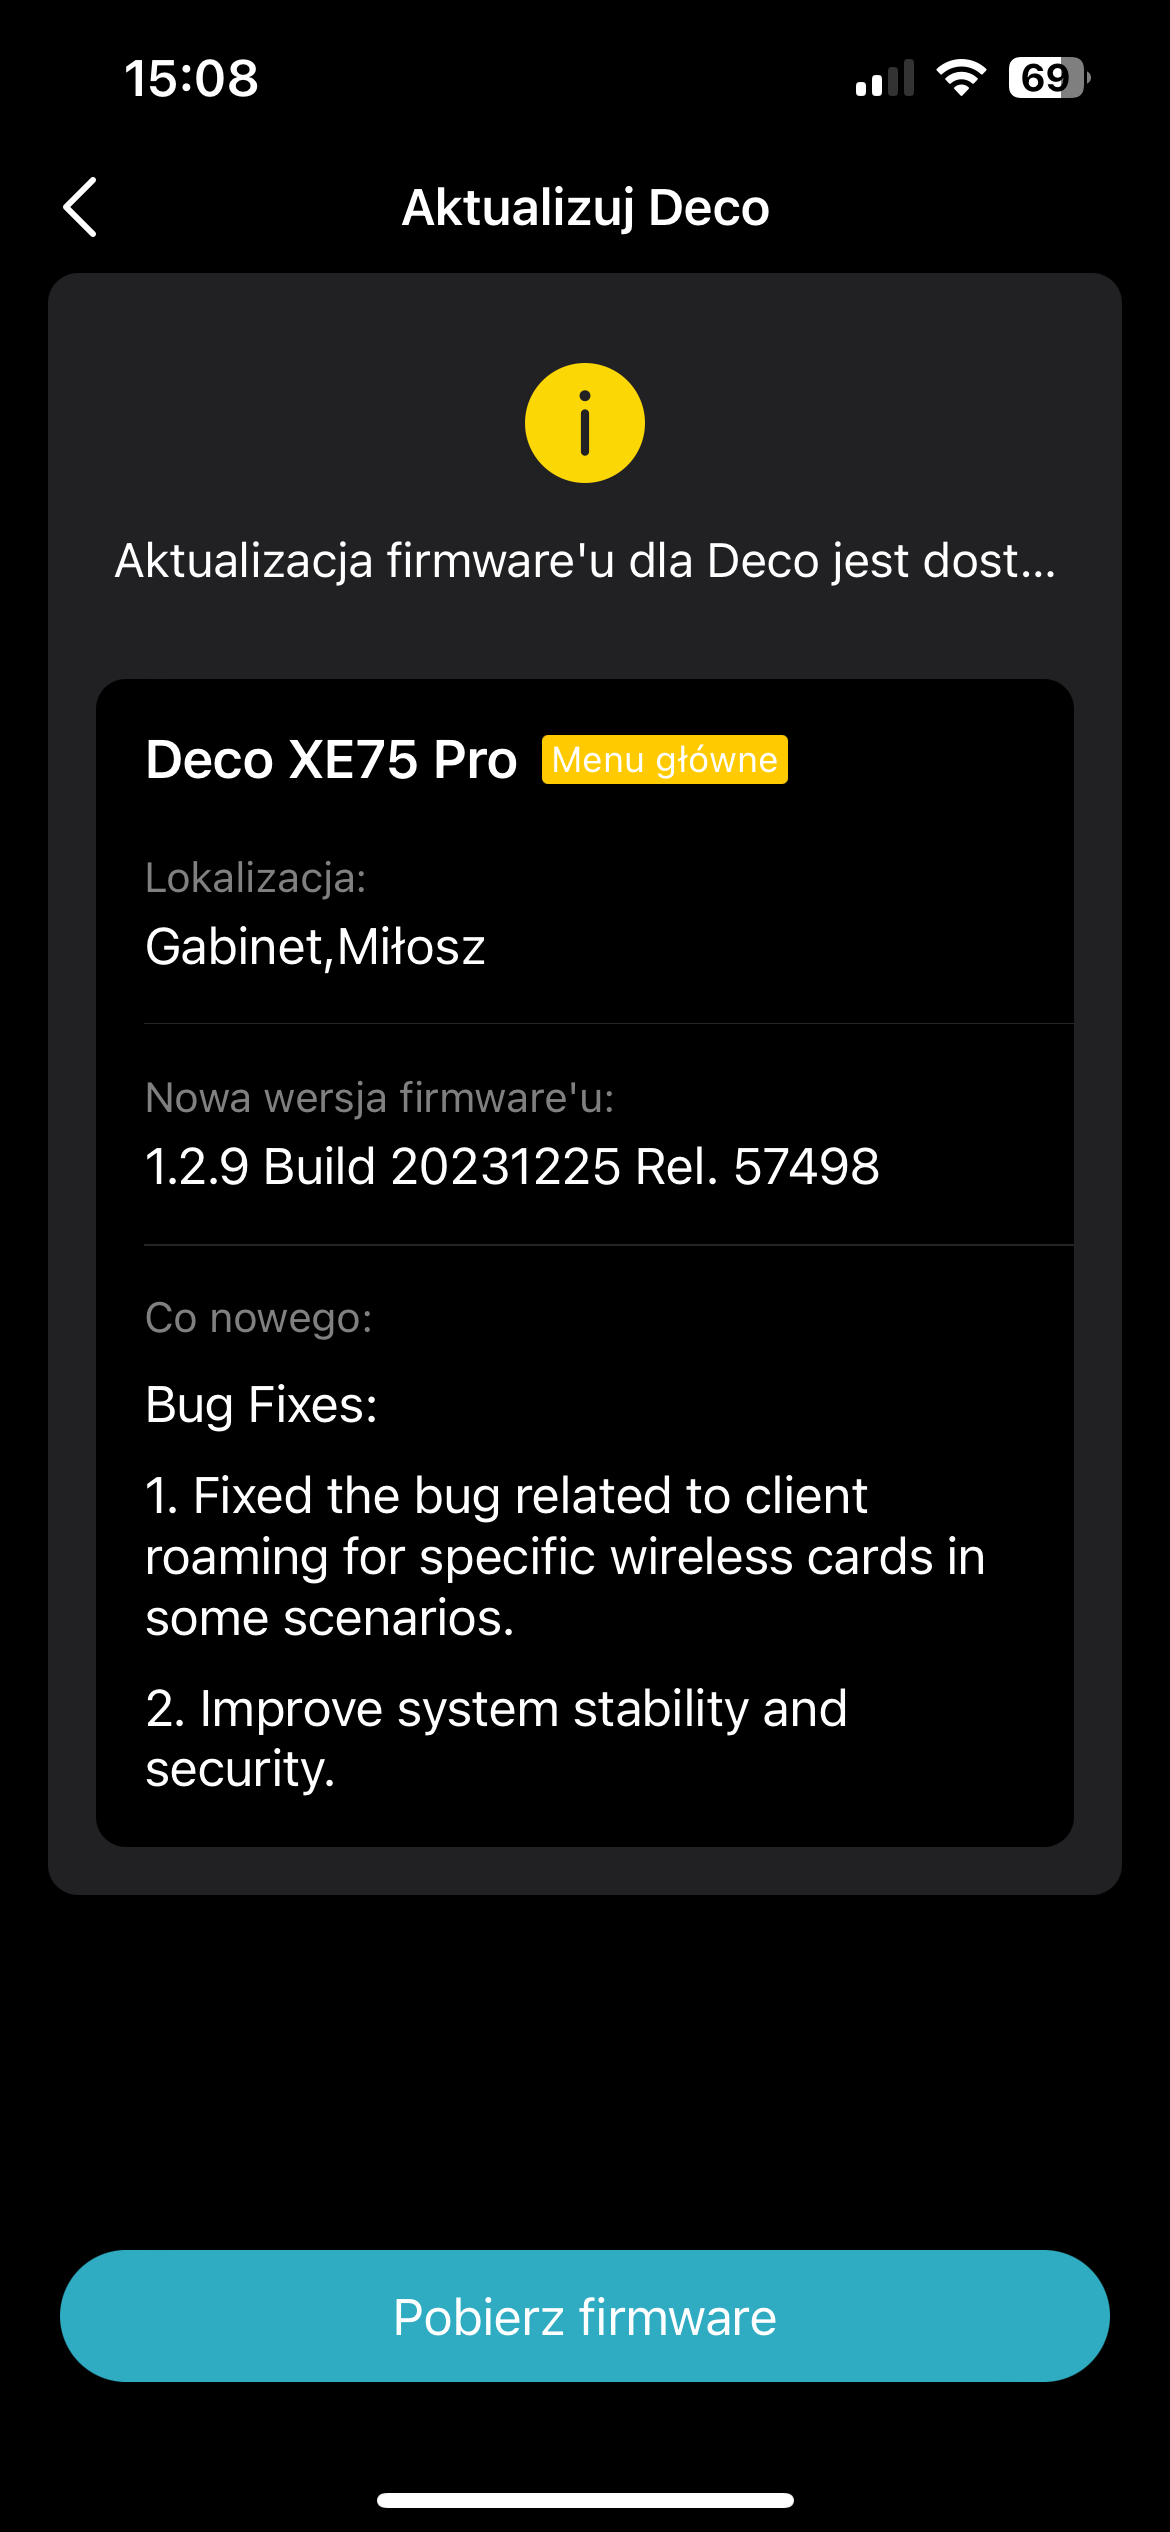
Task: Tap the system stability and security note
Action: click(x=496, y=1738)
